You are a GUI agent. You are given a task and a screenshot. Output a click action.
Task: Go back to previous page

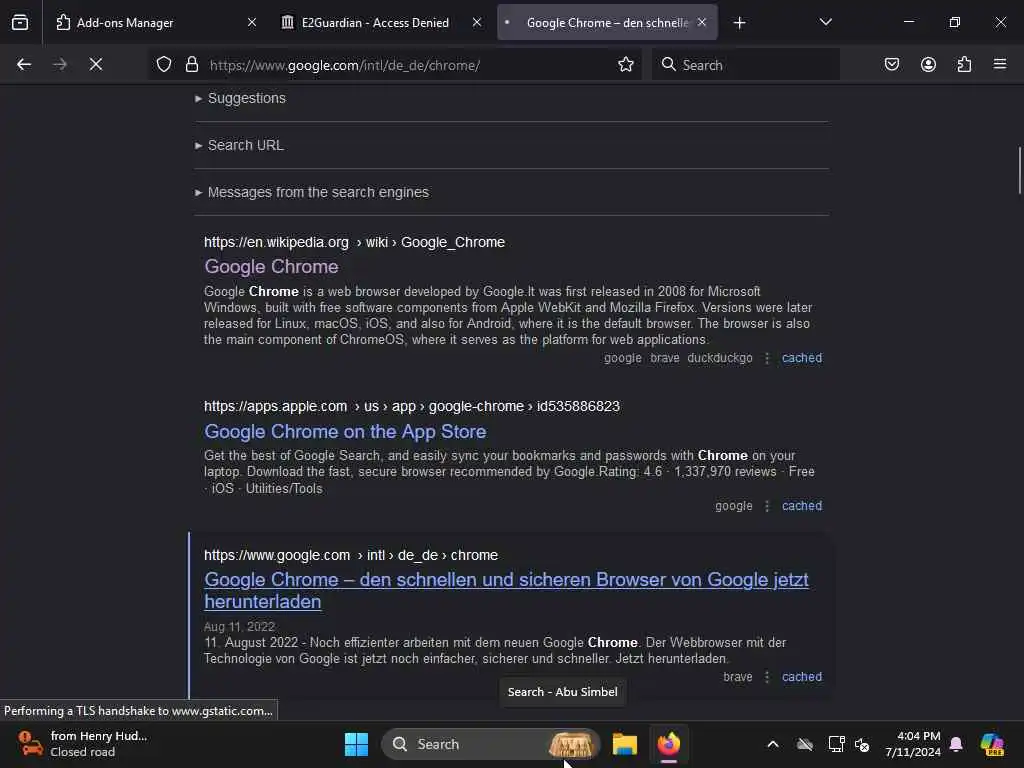(24, 65)
